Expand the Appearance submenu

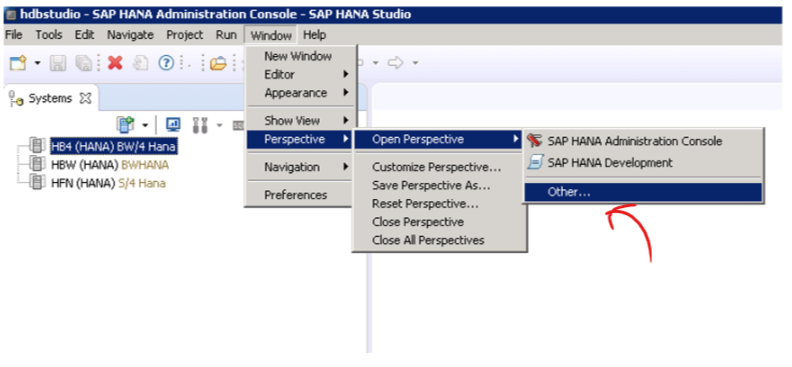coord(301,93)
